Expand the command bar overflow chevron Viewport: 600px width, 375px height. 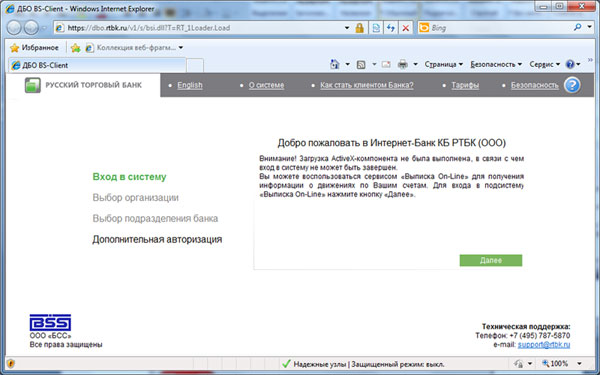point(590,60)
